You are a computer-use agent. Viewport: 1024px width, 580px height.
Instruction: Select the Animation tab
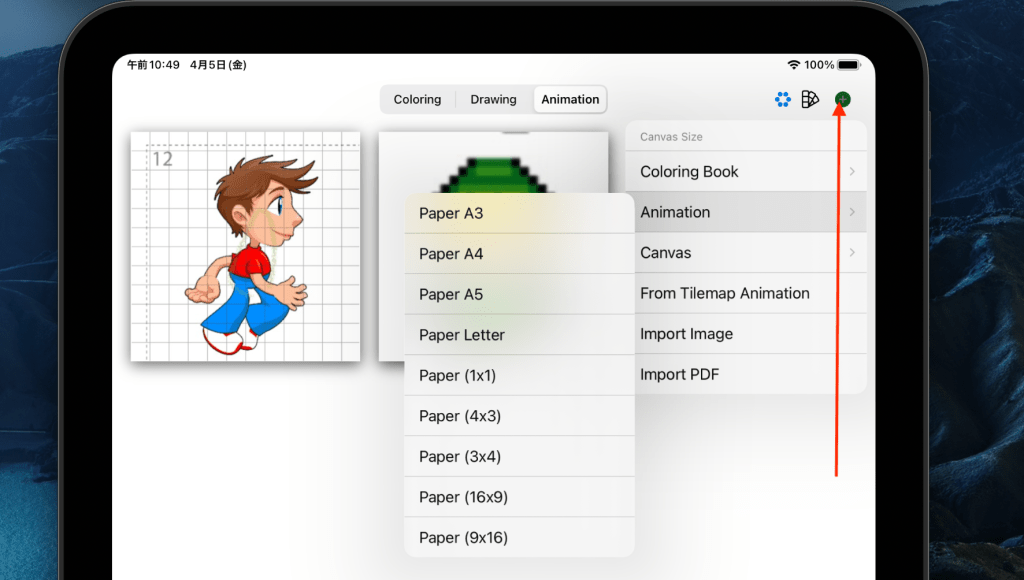click(569, 99)
